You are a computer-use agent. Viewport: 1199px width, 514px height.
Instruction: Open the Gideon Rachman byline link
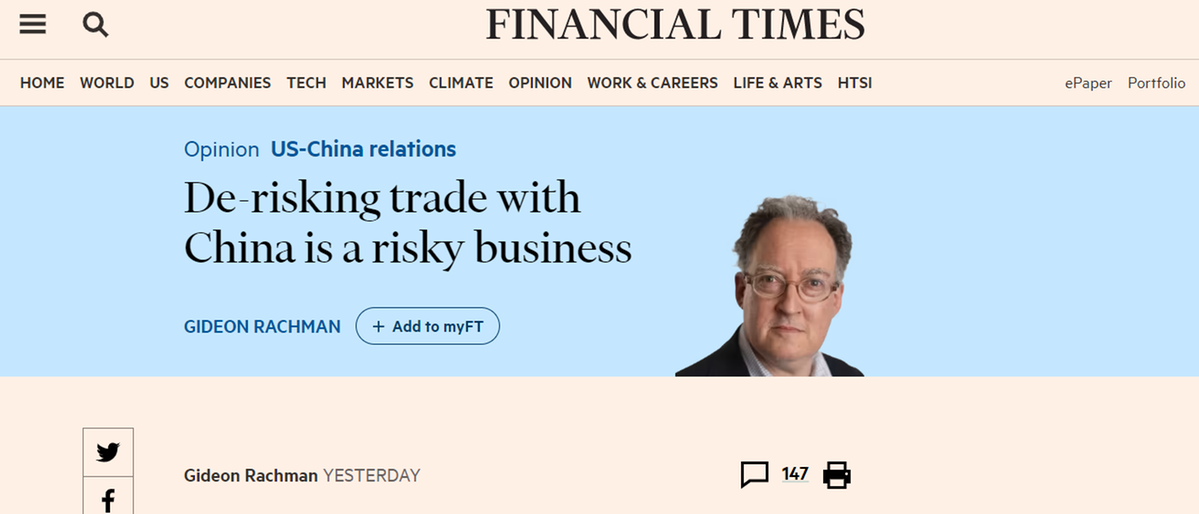click(251, 475)
